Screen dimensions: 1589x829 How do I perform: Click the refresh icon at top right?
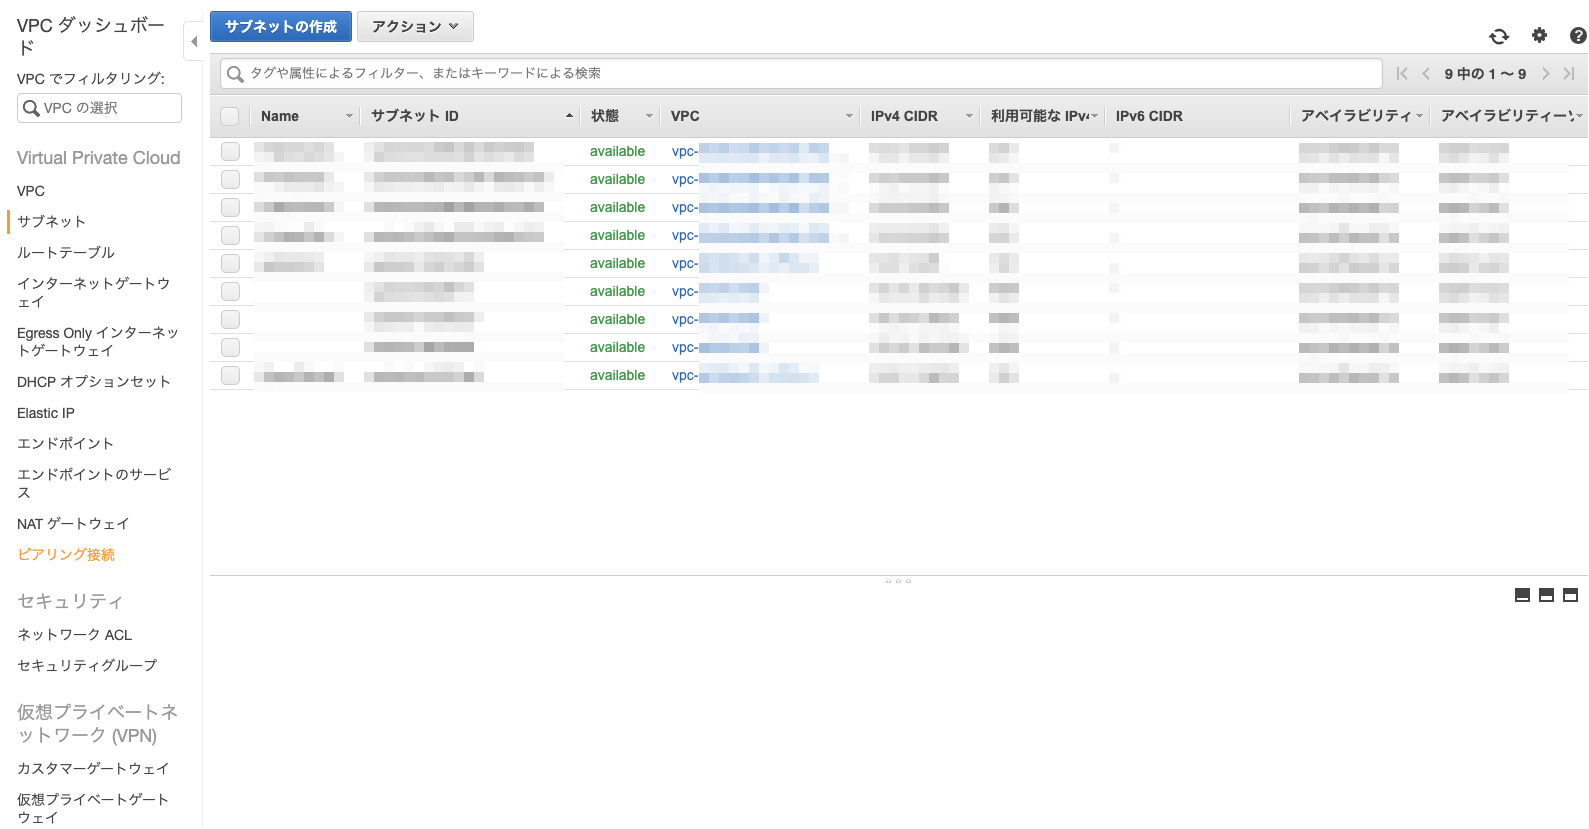[1498, 36]
